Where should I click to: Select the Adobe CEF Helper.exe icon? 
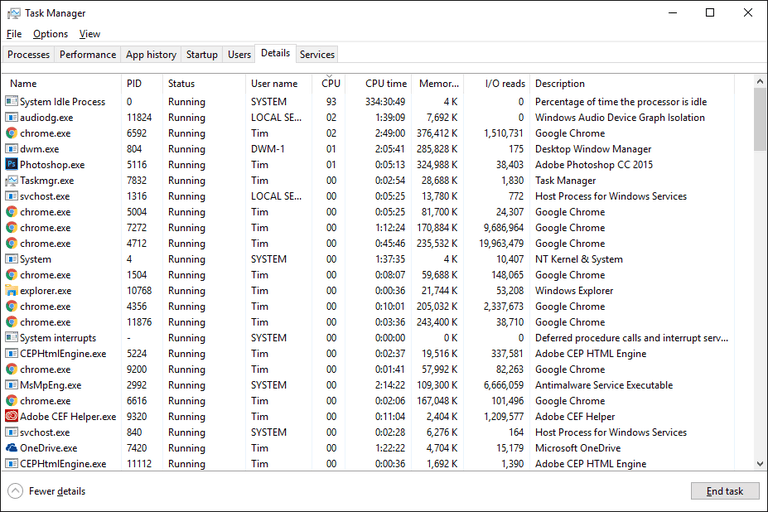coord(11,416)
